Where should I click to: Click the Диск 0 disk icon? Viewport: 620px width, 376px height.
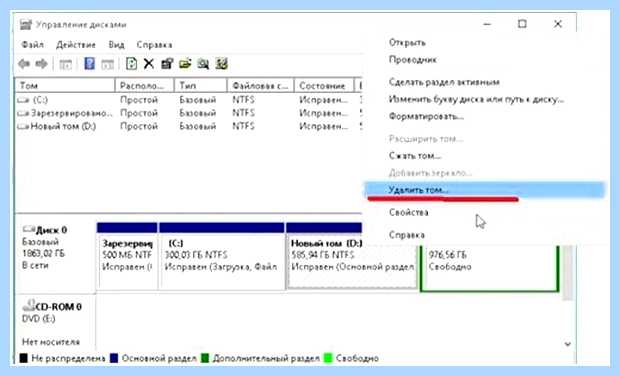pyautogui.click(x=28, y=229)
